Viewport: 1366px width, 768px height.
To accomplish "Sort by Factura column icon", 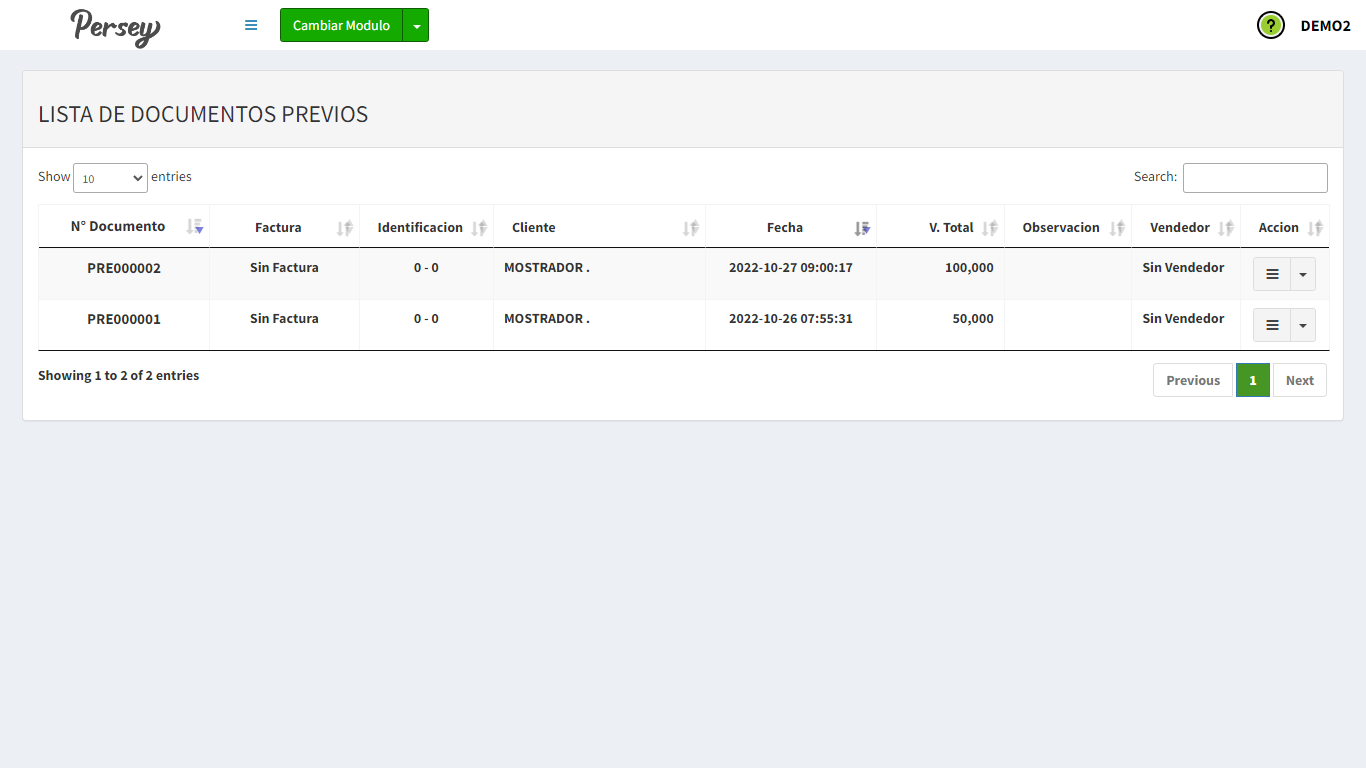I will pos(345,228).
